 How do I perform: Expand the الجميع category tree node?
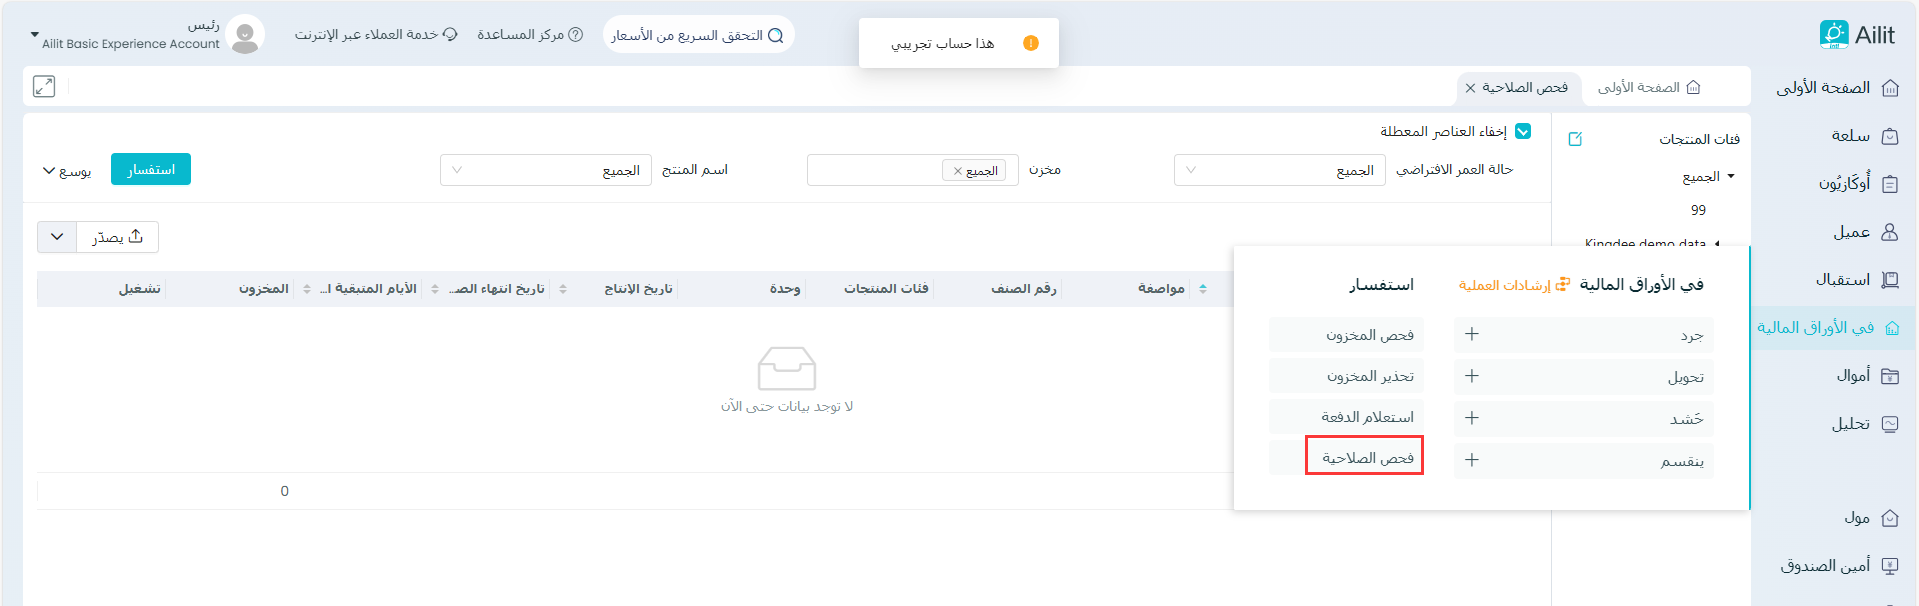1731,177
